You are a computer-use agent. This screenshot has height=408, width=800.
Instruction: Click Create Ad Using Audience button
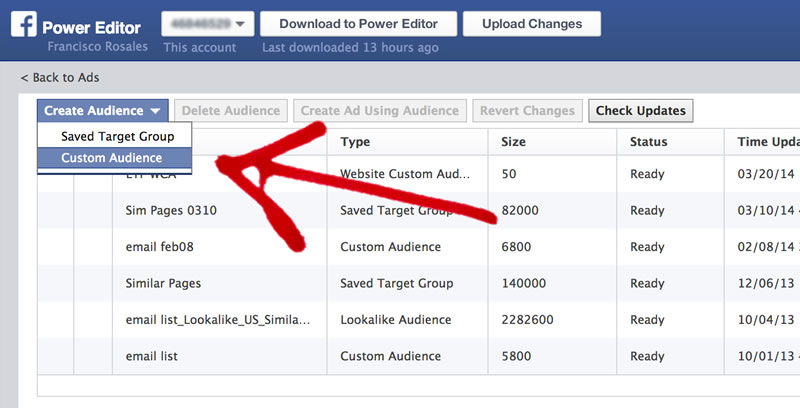coord(380,111)
